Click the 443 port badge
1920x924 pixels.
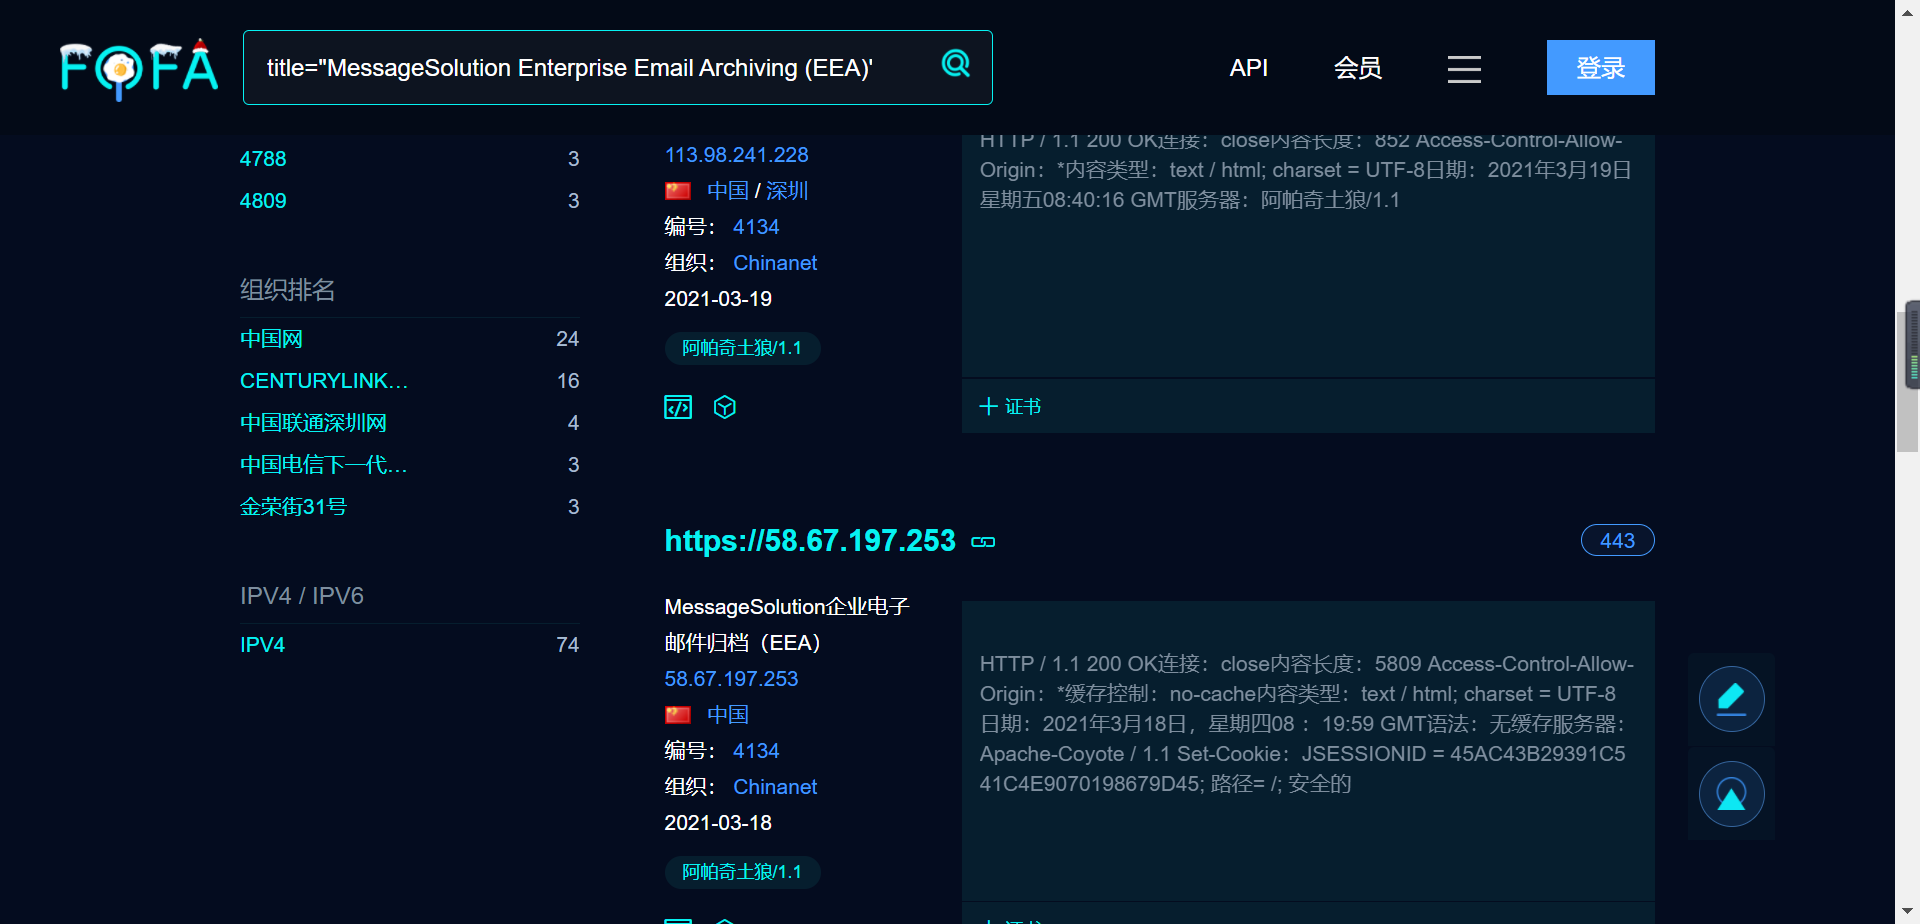point(1617,541)
